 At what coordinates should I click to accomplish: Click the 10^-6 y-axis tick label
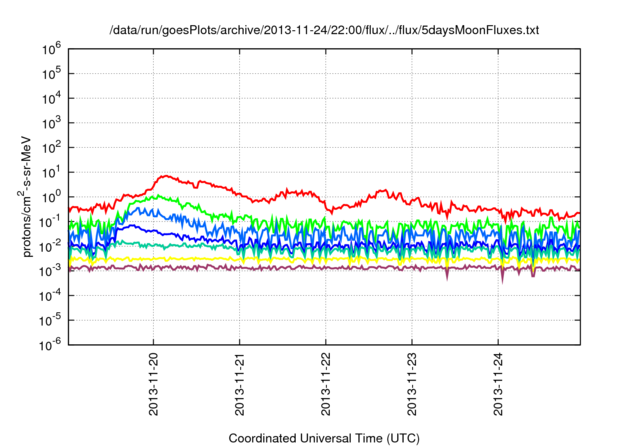click(x=51, y=345)
